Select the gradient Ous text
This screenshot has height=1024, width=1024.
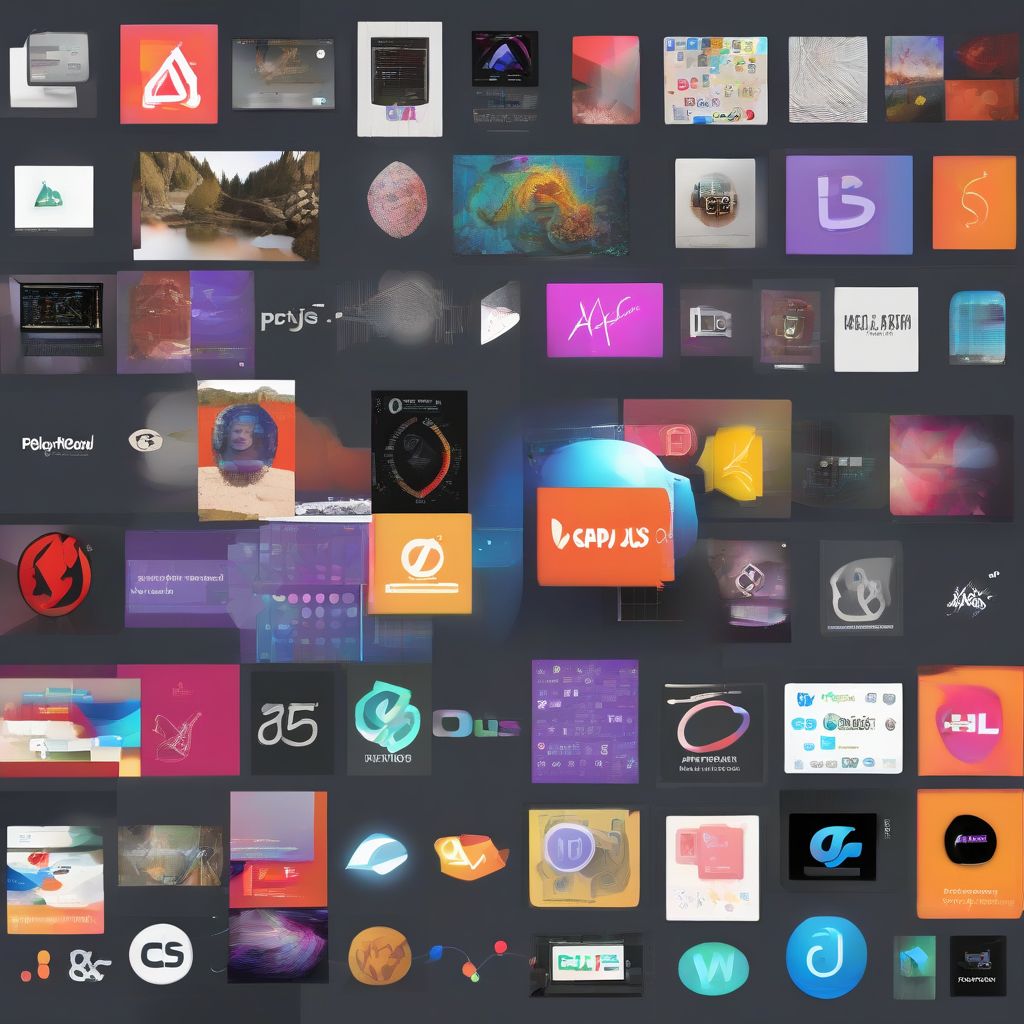[x=476, y=725]
